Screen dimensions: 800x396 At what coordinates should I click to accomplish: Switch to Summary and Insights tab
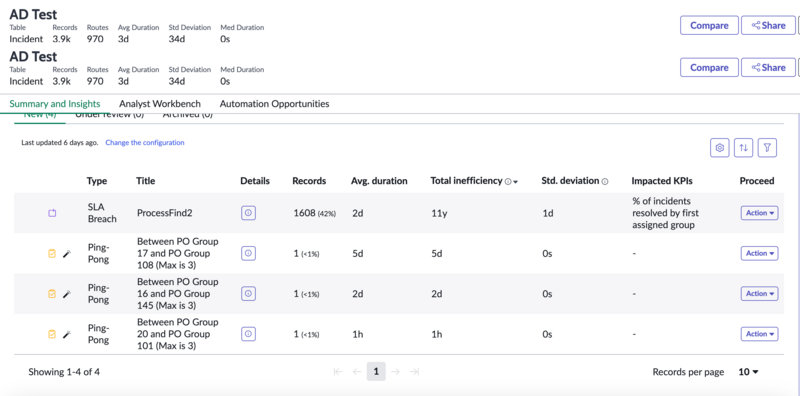[x=55, y=104]
